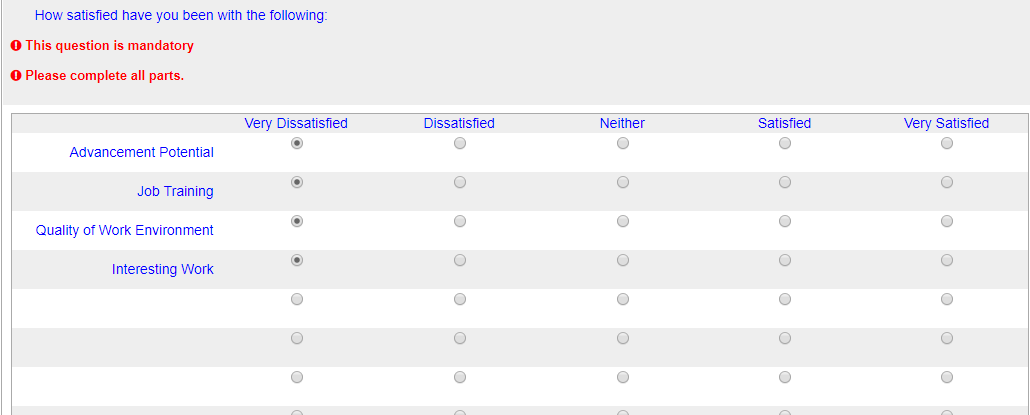Pick Dissatisfied for Interesting Work

coord(459,260)
